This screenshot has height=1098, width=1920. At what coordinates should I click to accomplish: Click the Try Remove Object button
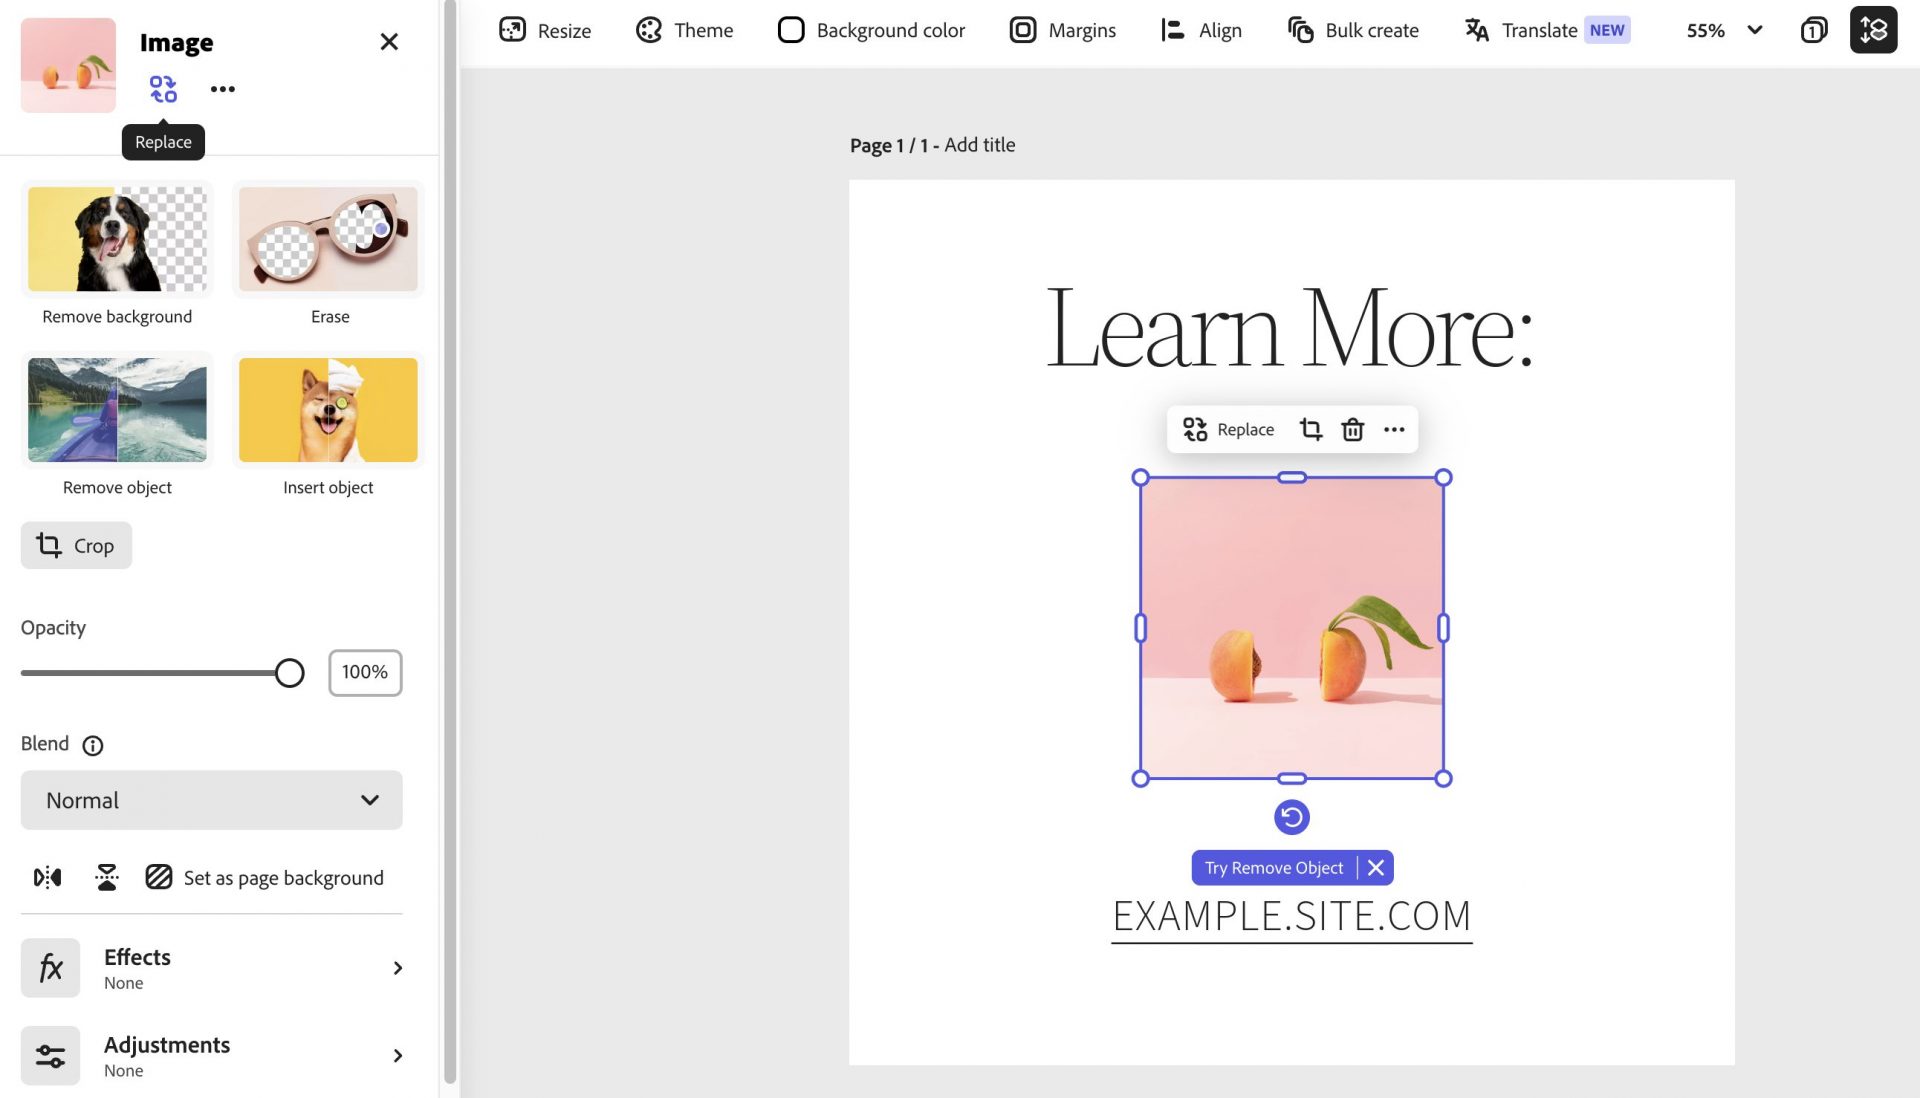pyautogui.click(x=1273, y=867)
